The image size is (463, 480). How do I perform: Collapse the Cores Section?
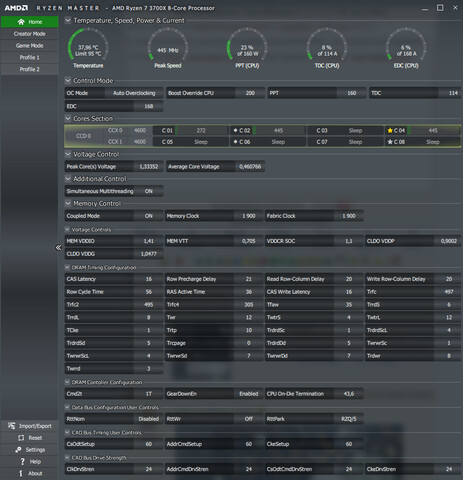68,118
